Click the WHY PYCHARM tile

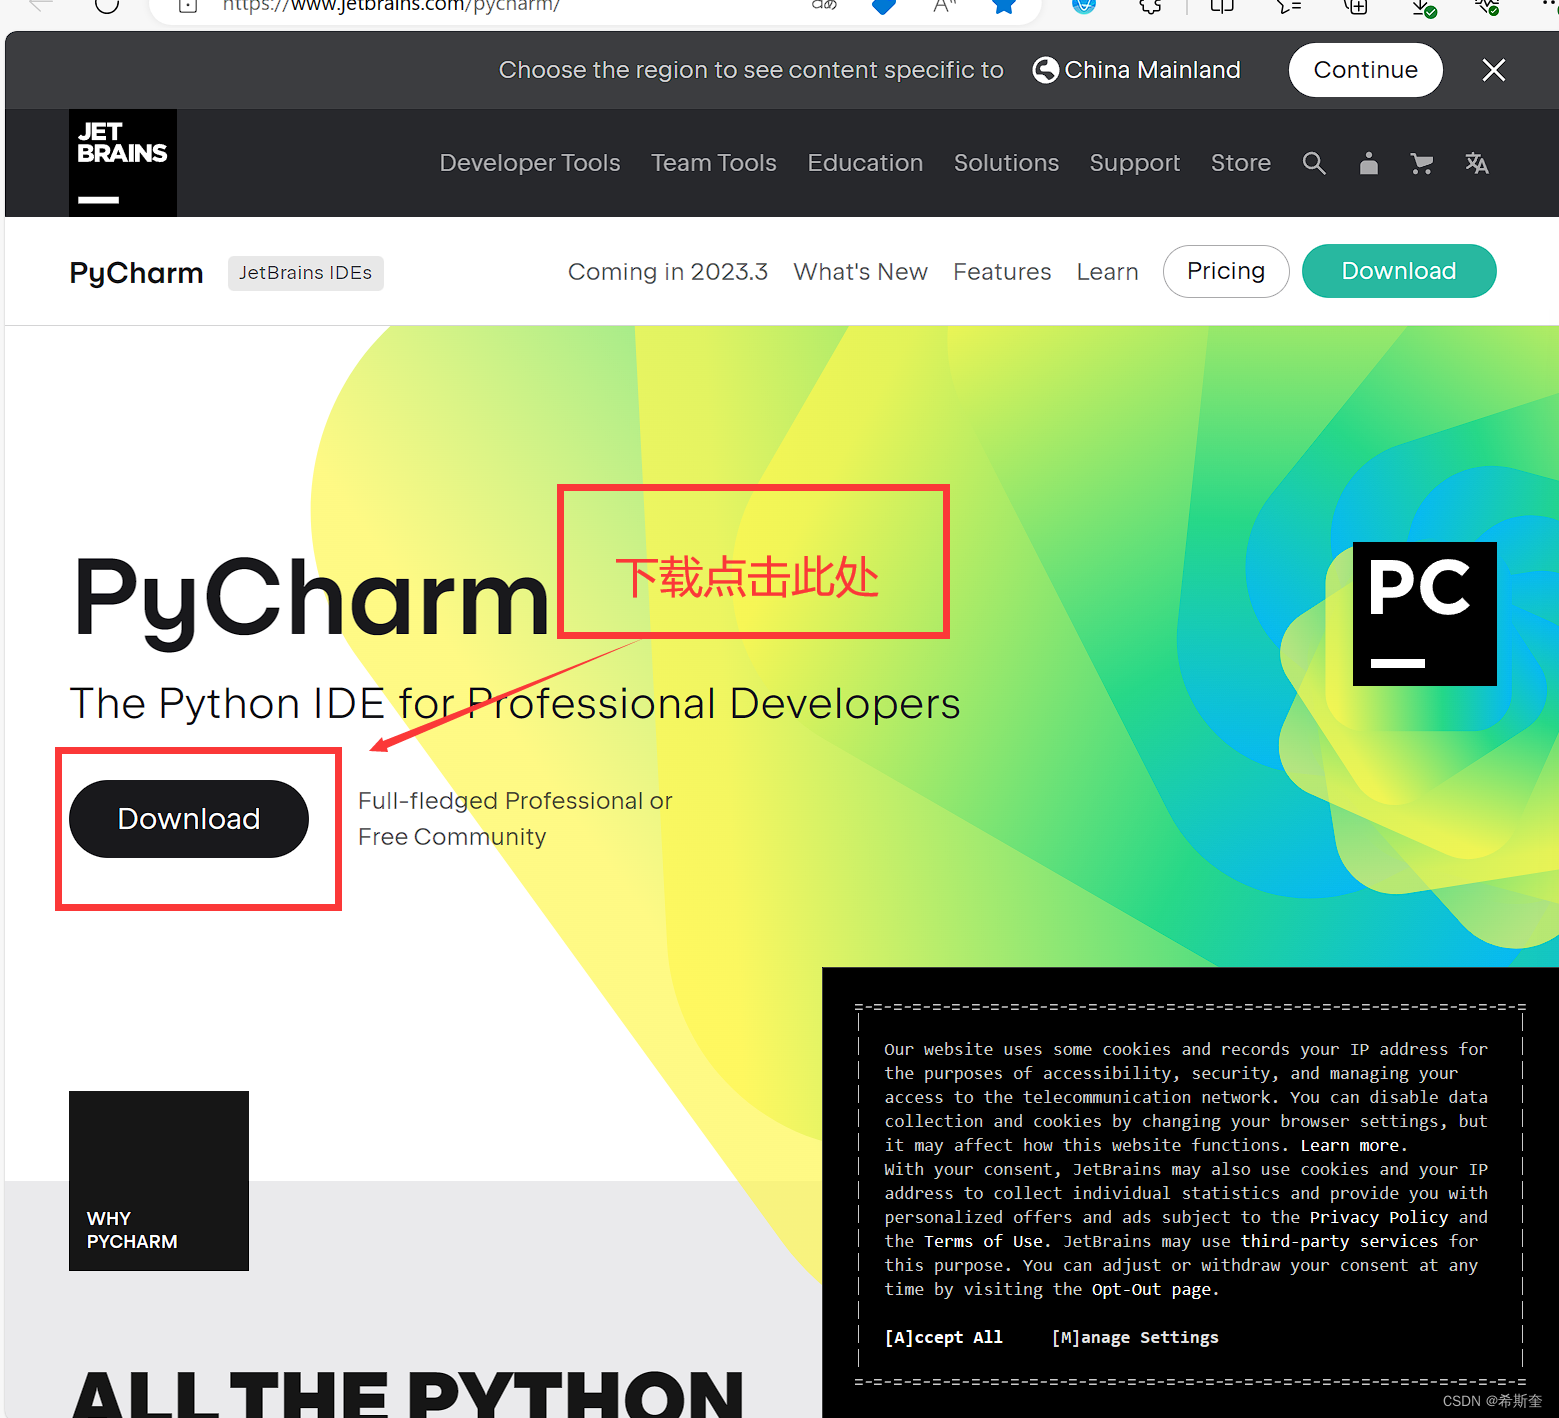(159, 1181)
